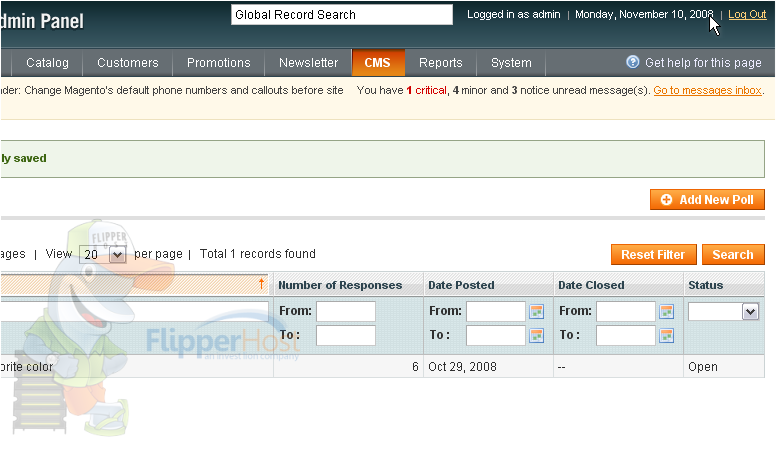Sort by Number of Responses column

pyautogui.click(x=340, y=285)
